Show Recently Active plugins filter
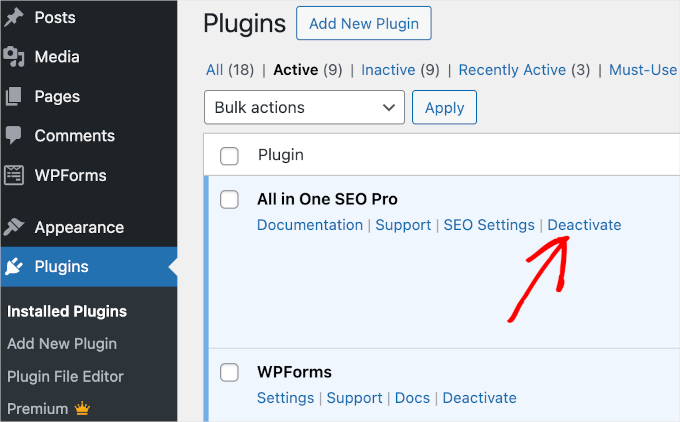The height and width of the screenshot is (422, 680). point(525,70)
